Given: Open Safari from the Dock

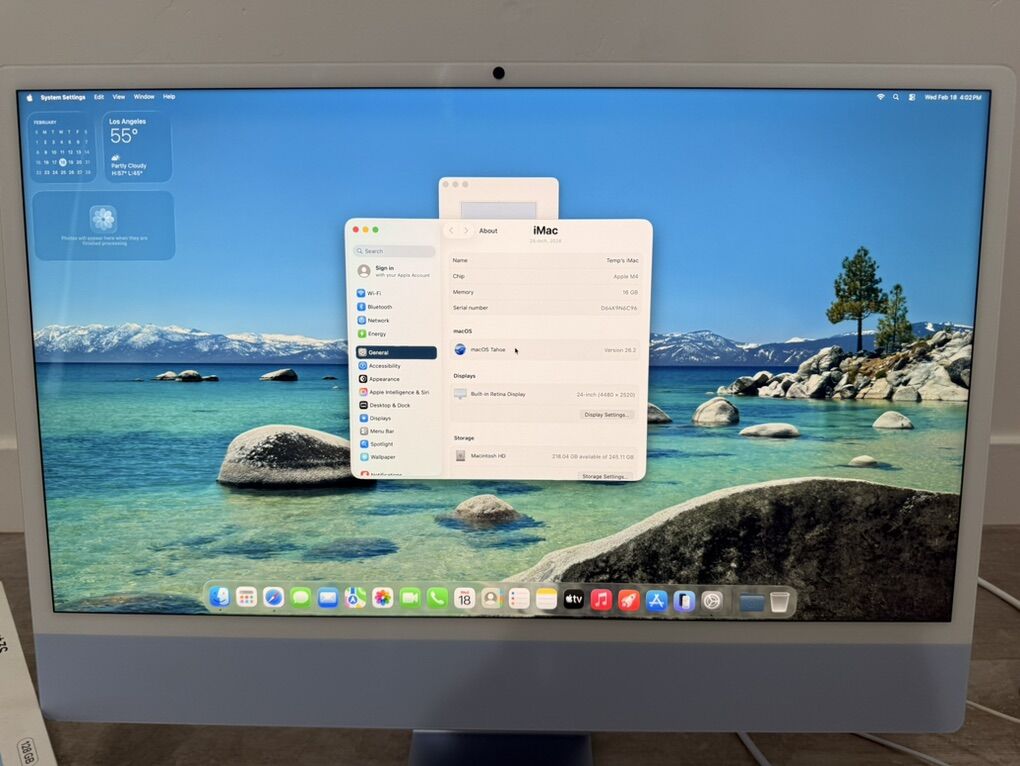Looking at the screenshot, I should (x=273, y=598).
